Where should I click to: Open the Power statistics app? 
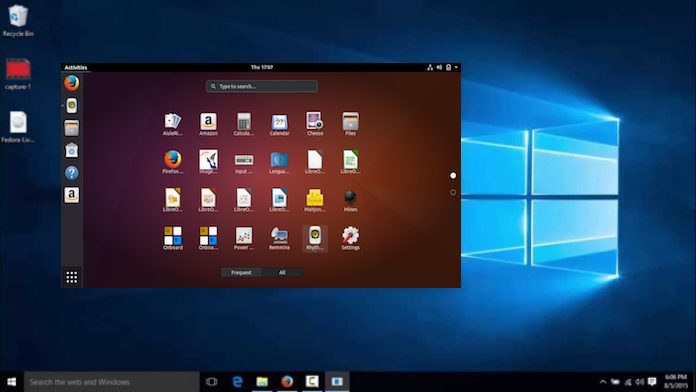[x=244, y=238]
